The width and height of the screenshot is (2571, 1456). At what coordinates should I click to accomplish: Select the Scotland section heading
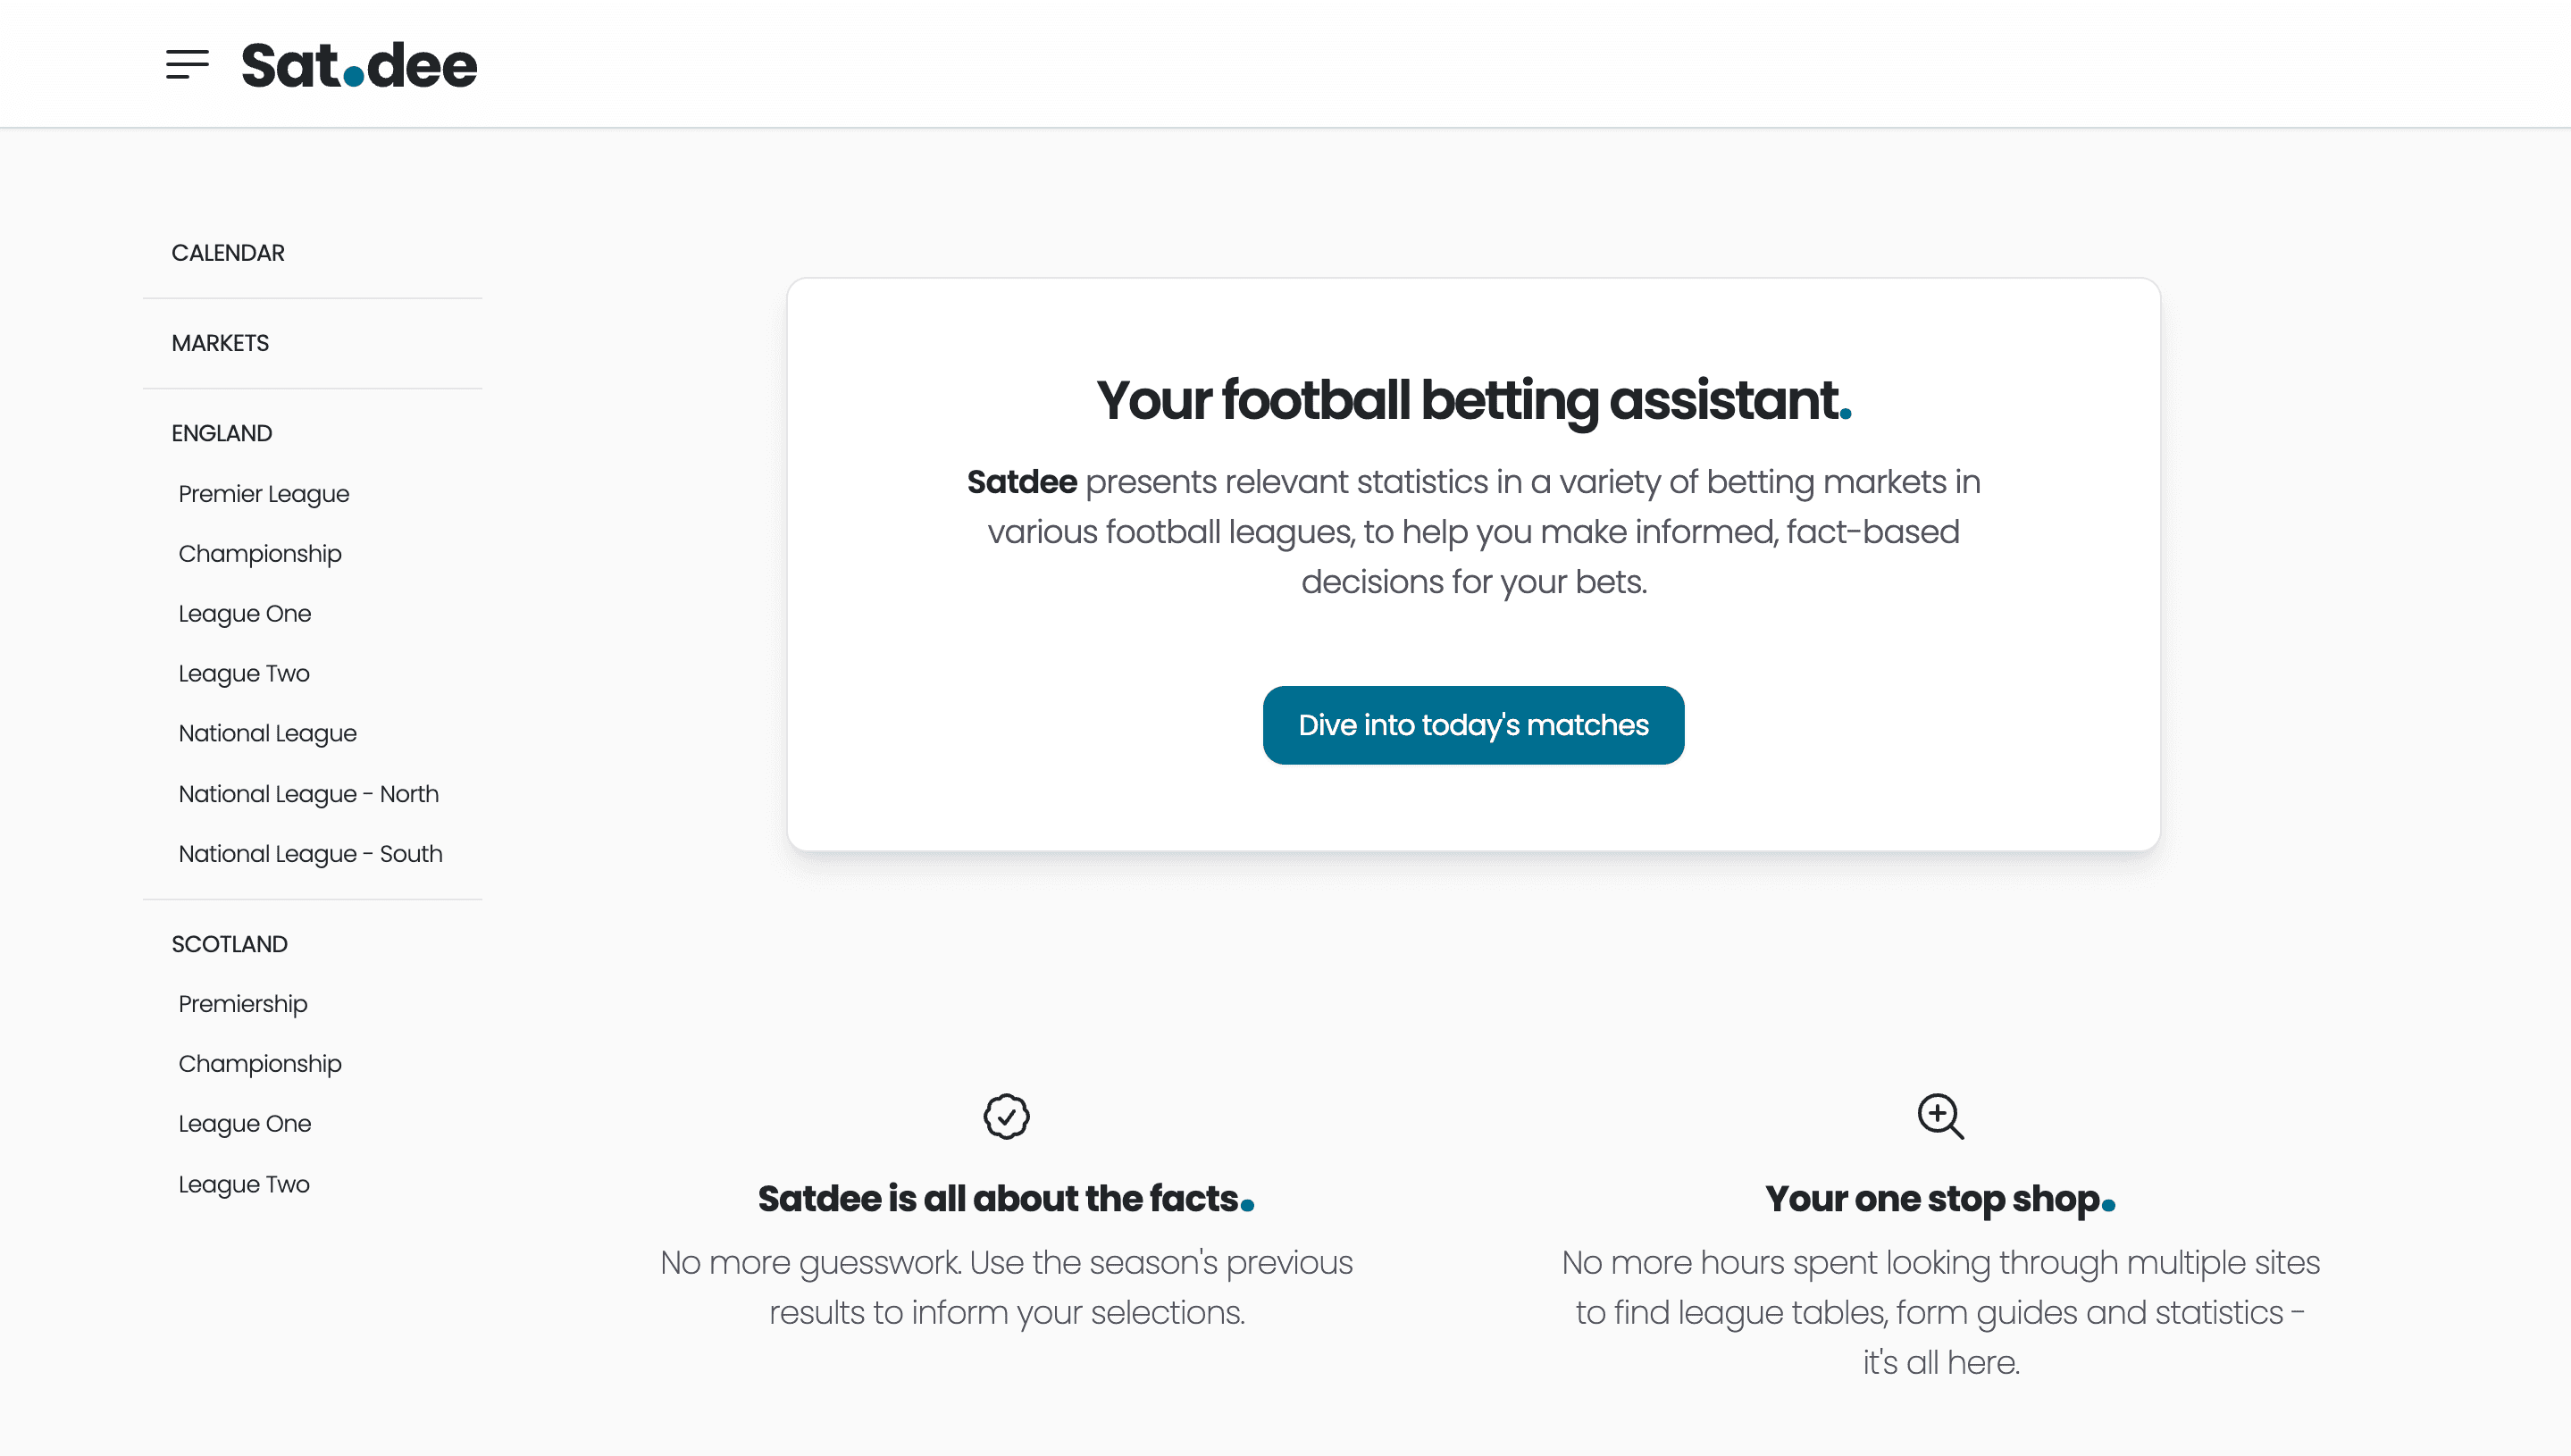point(230,944)
